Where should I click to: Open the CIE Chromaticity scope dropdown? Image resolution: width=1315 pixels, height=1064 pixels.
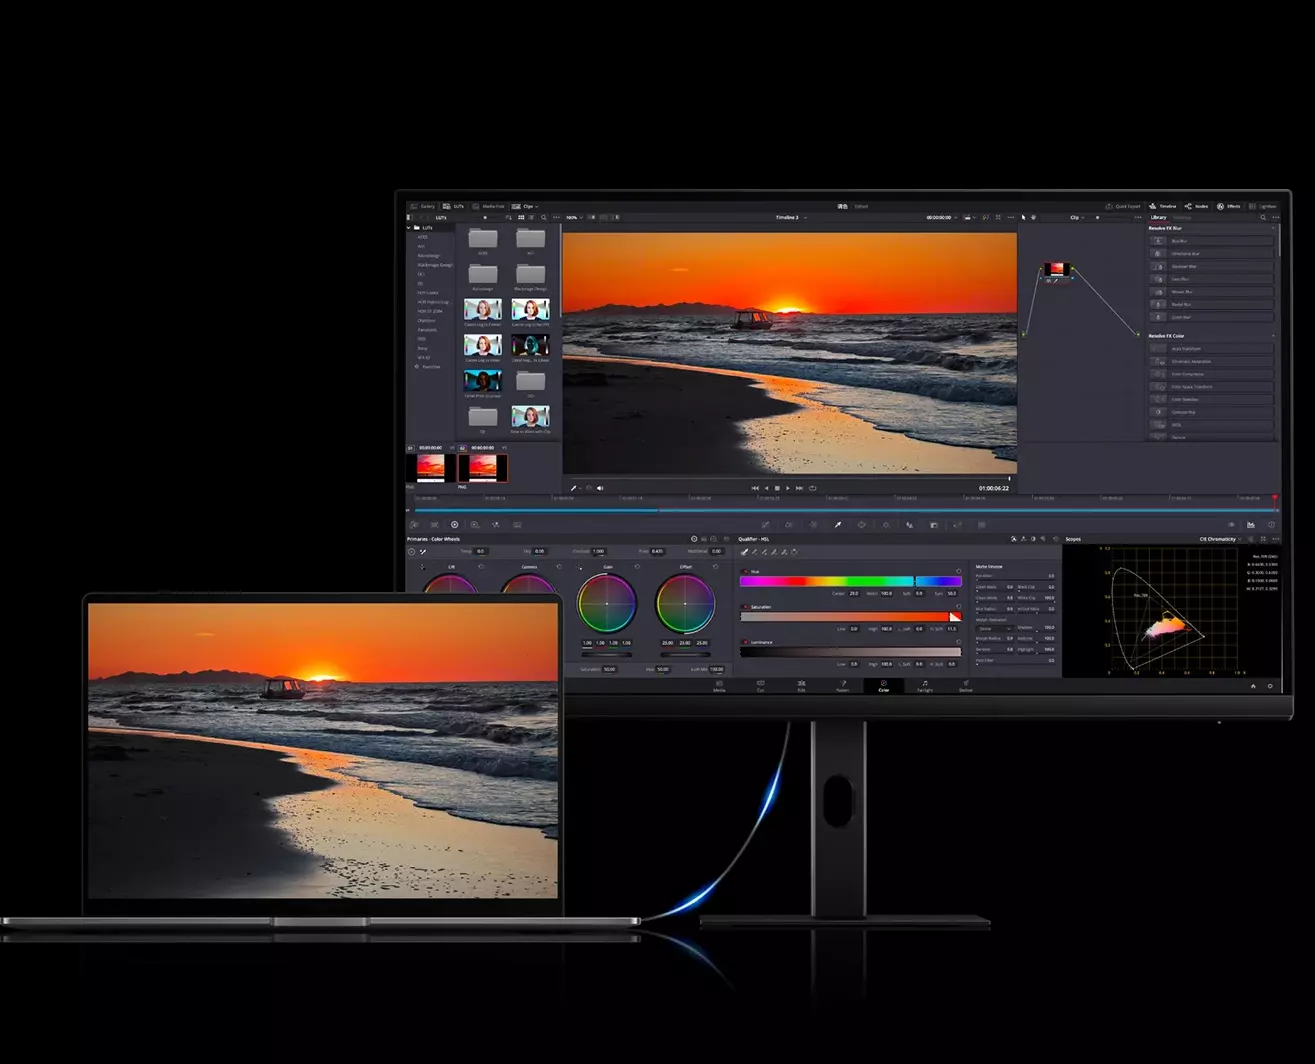1221,539
